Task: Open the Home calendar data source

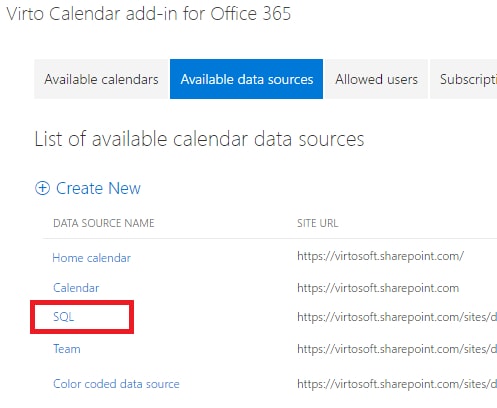Action: [92, 258]
